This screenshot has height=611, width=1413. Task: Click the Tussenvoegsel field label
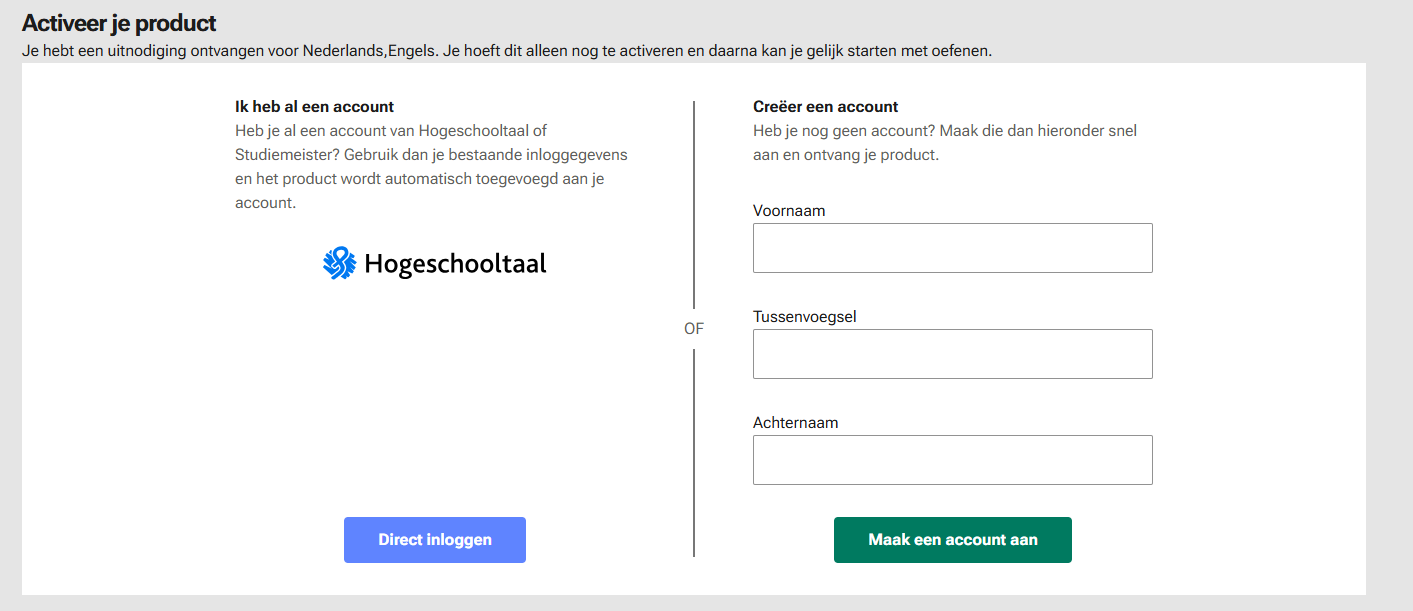pyautogui.click(x=804, y=317)
